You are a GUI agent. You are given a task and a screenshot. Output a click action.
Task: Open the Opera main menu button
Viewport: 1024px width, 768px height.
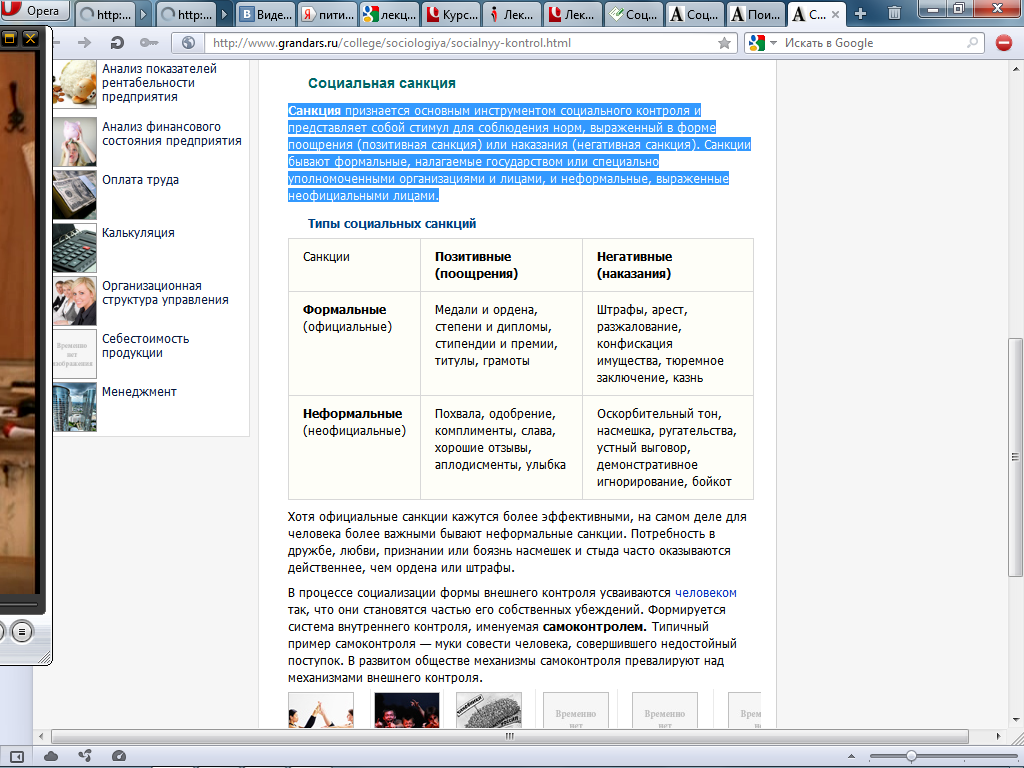pos(34,10)
